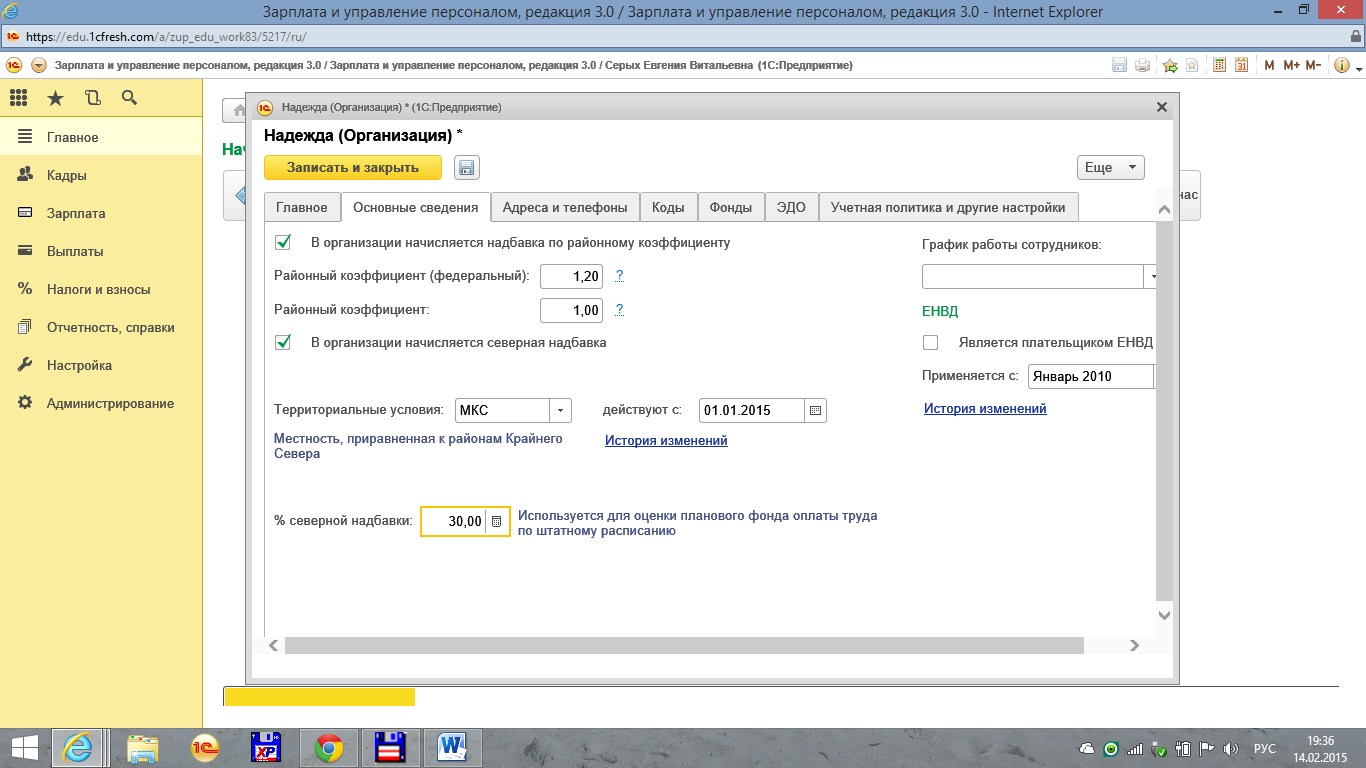Click the vertical scrollbar down arrow in form
The image size is (1366, 768).
(1164, 616)
